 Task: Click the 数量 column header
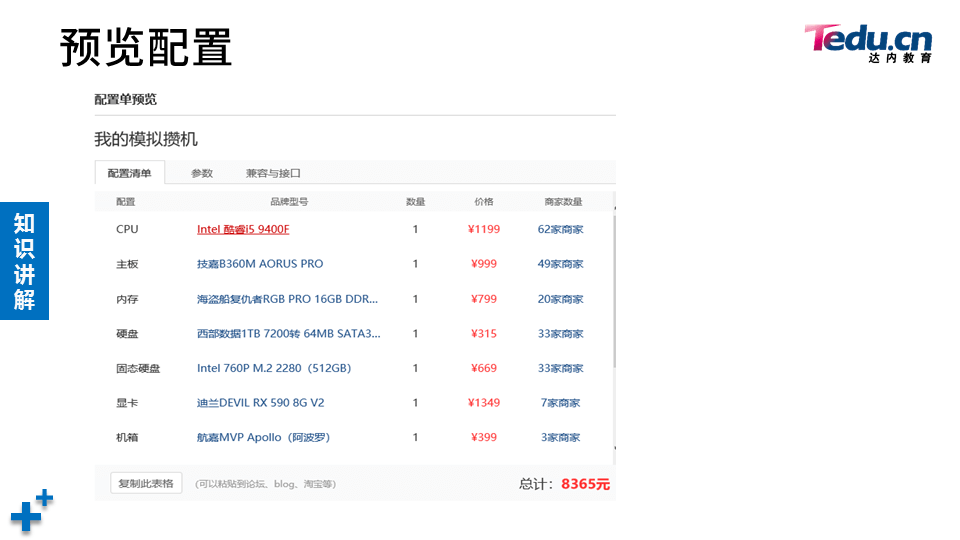(x=415, y=201)
